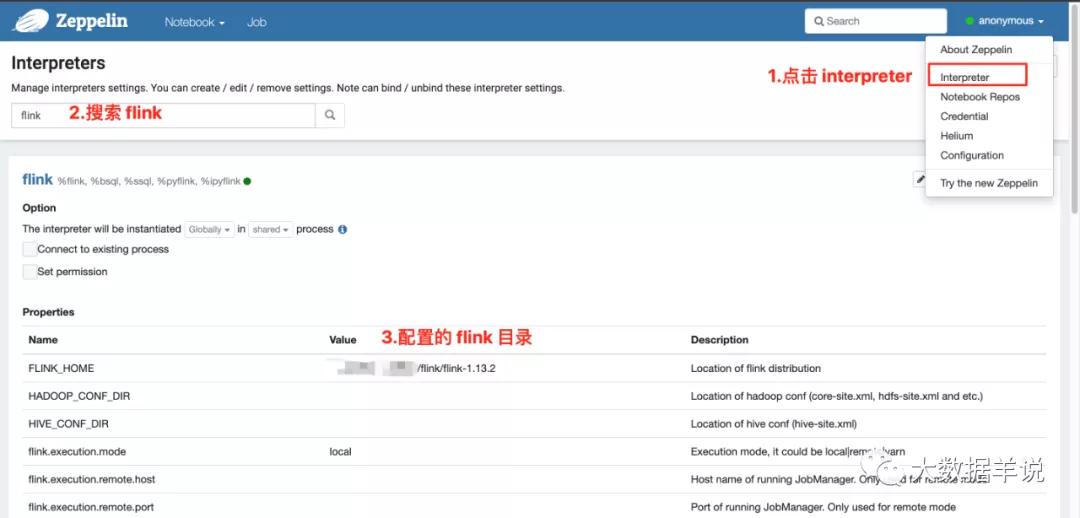Tick the Set permission checkbox
Image resolution: width=1080 pixels, height=518 pixels.
tap(30, 272)
